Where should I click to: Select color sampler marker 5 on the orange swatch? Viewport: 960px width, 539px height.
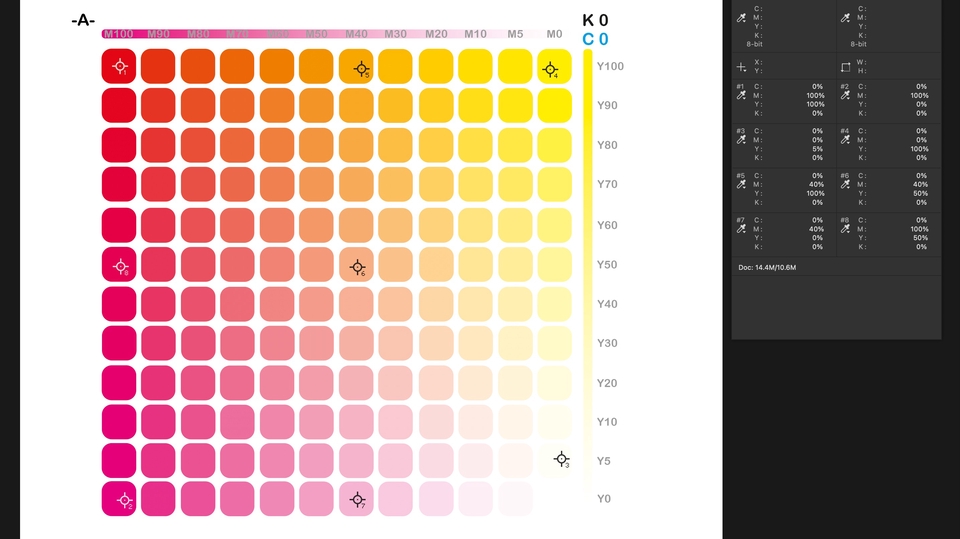[360, 69]
